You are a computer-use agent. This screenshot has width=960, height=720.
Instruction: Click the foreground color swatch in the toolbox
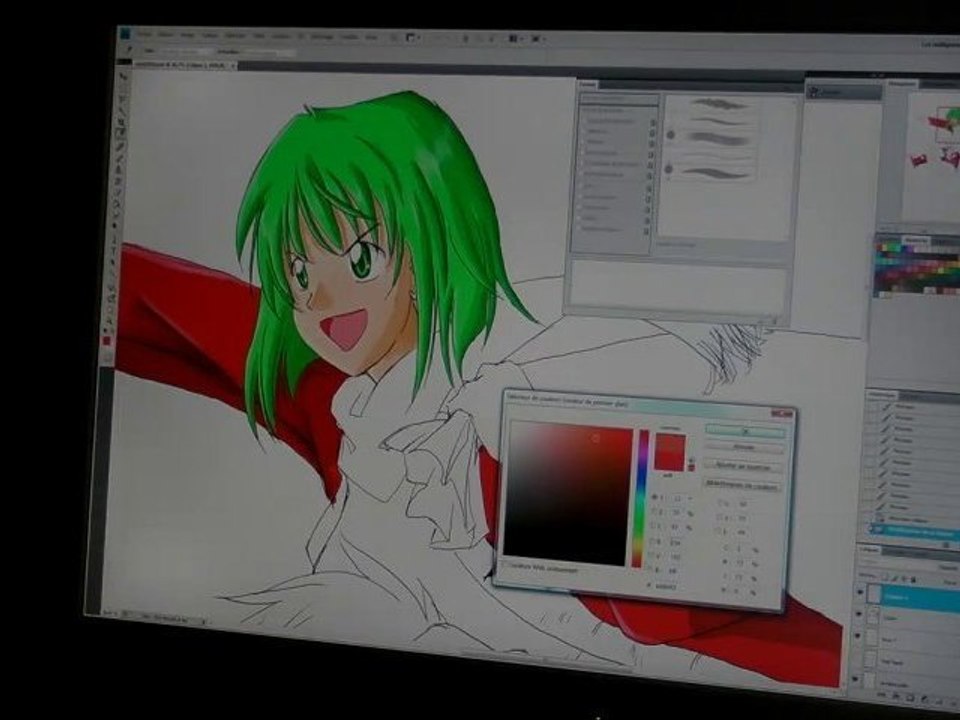(x=106, y=338)
